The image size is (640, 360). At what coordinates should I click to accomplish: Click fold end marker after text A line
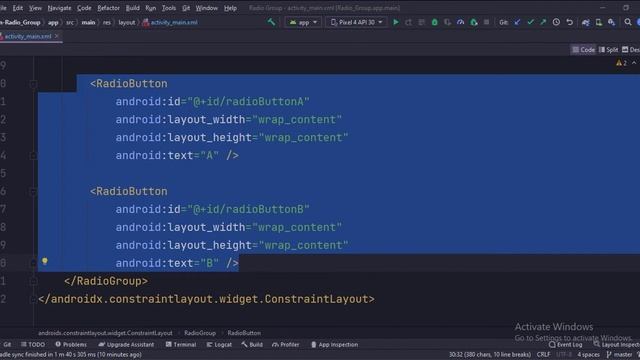pos(33,156)
